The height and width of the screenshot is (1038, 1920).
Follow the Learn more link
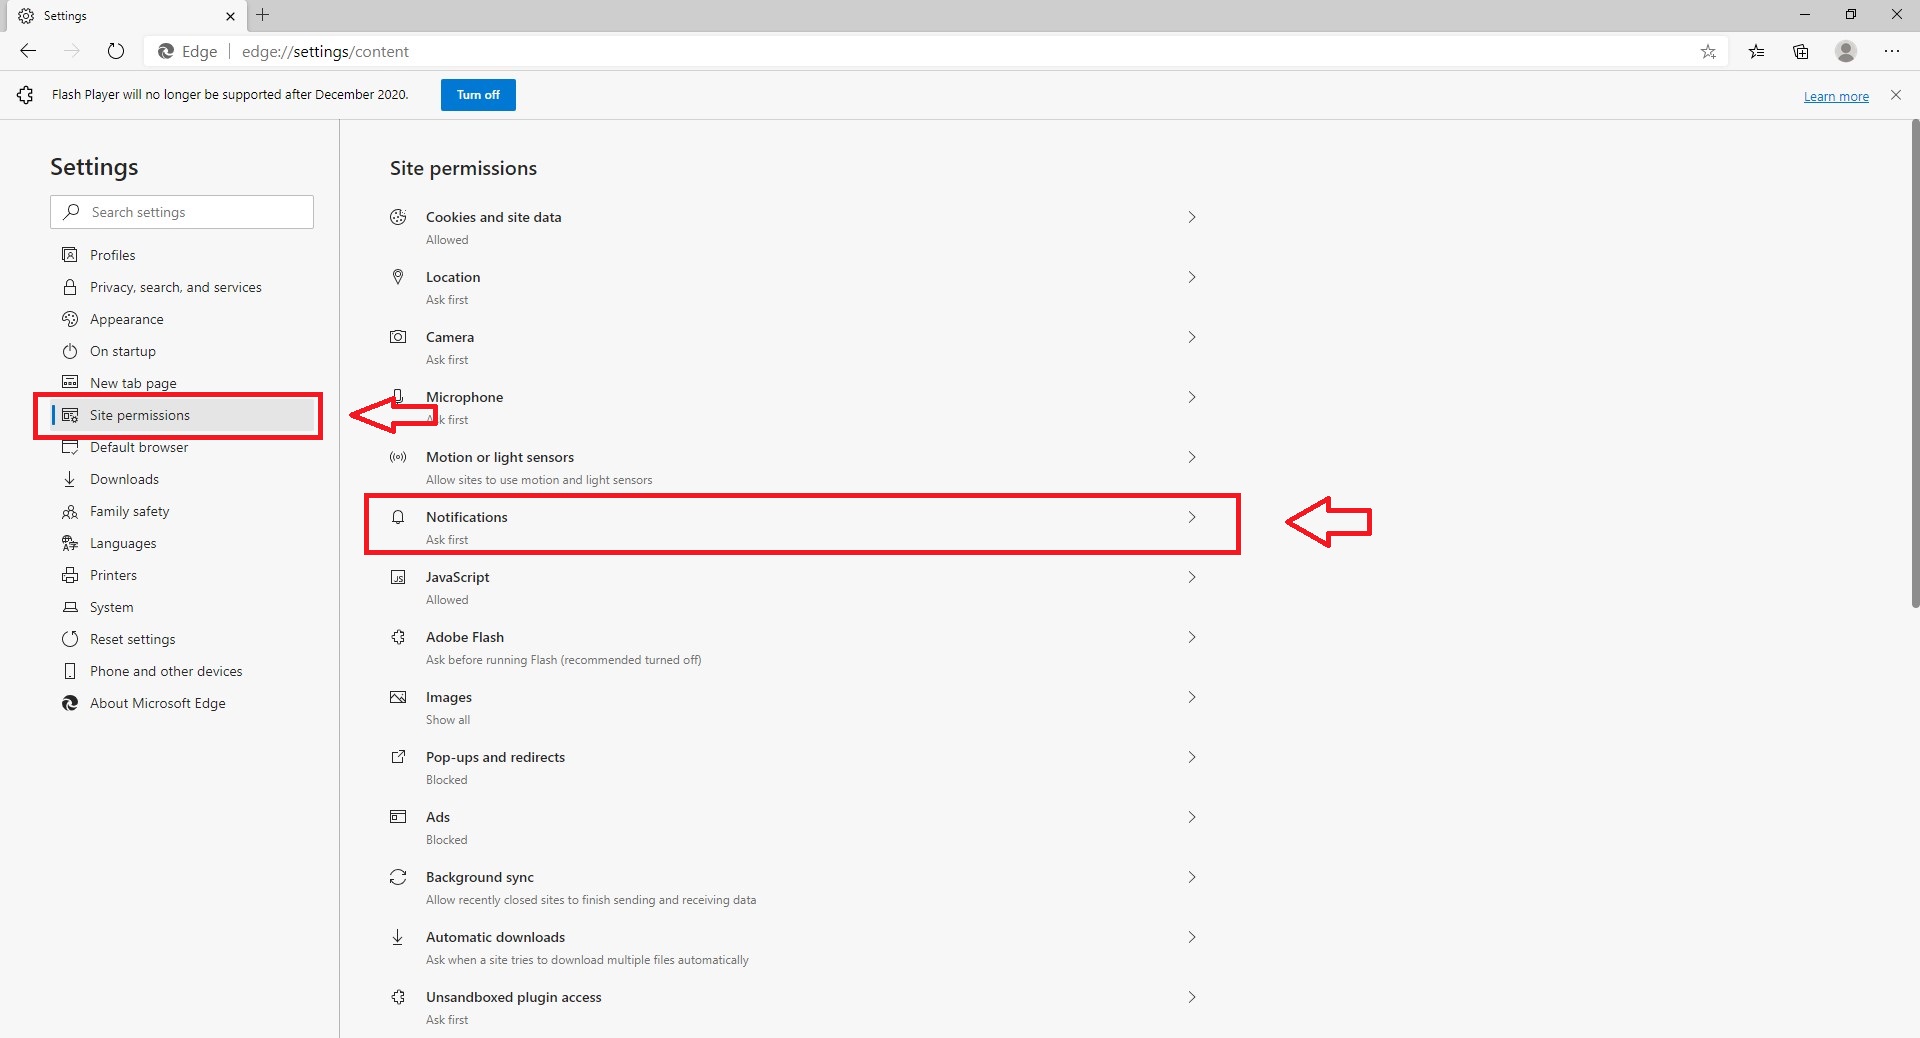pyautogui.click(x=1836, y=97)
